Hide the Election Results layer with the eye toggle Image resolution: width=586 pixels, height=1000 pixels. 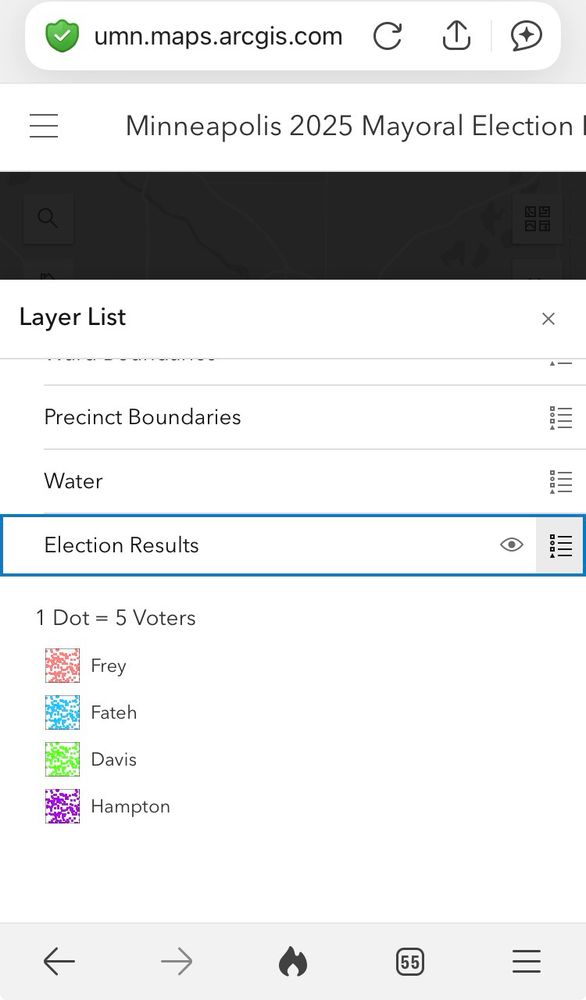pos(511,544)
